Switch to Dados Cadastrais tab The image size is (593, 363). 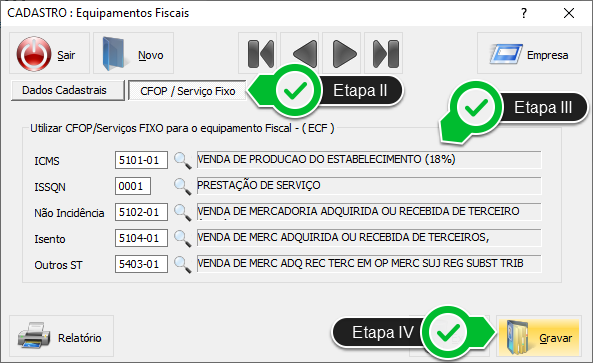click(68, 90)
